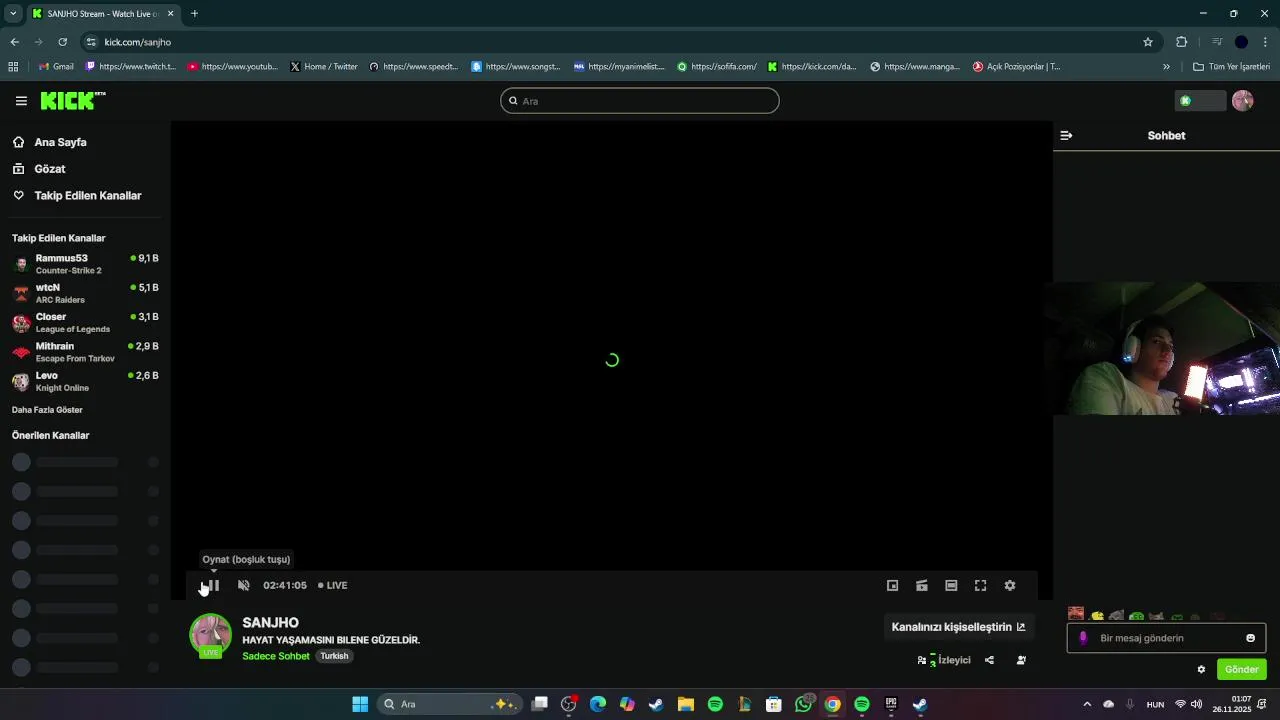Open the Gmail bookmark

56,67
